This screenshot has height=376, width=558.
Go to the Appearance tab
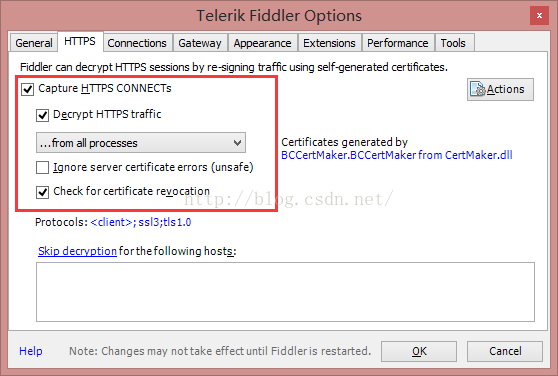point(263,43)
